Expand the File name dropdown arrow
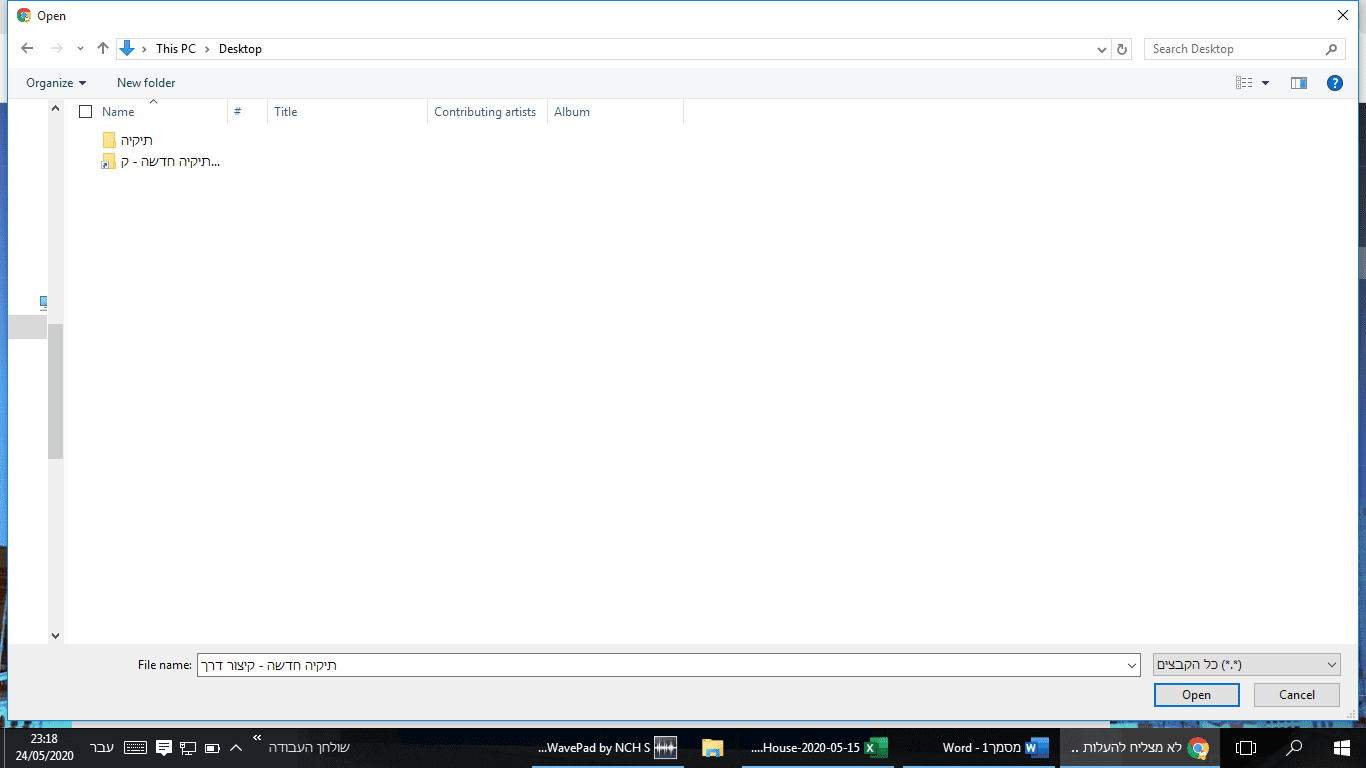Viewport: 1366px width, 768px height. 1132,665
